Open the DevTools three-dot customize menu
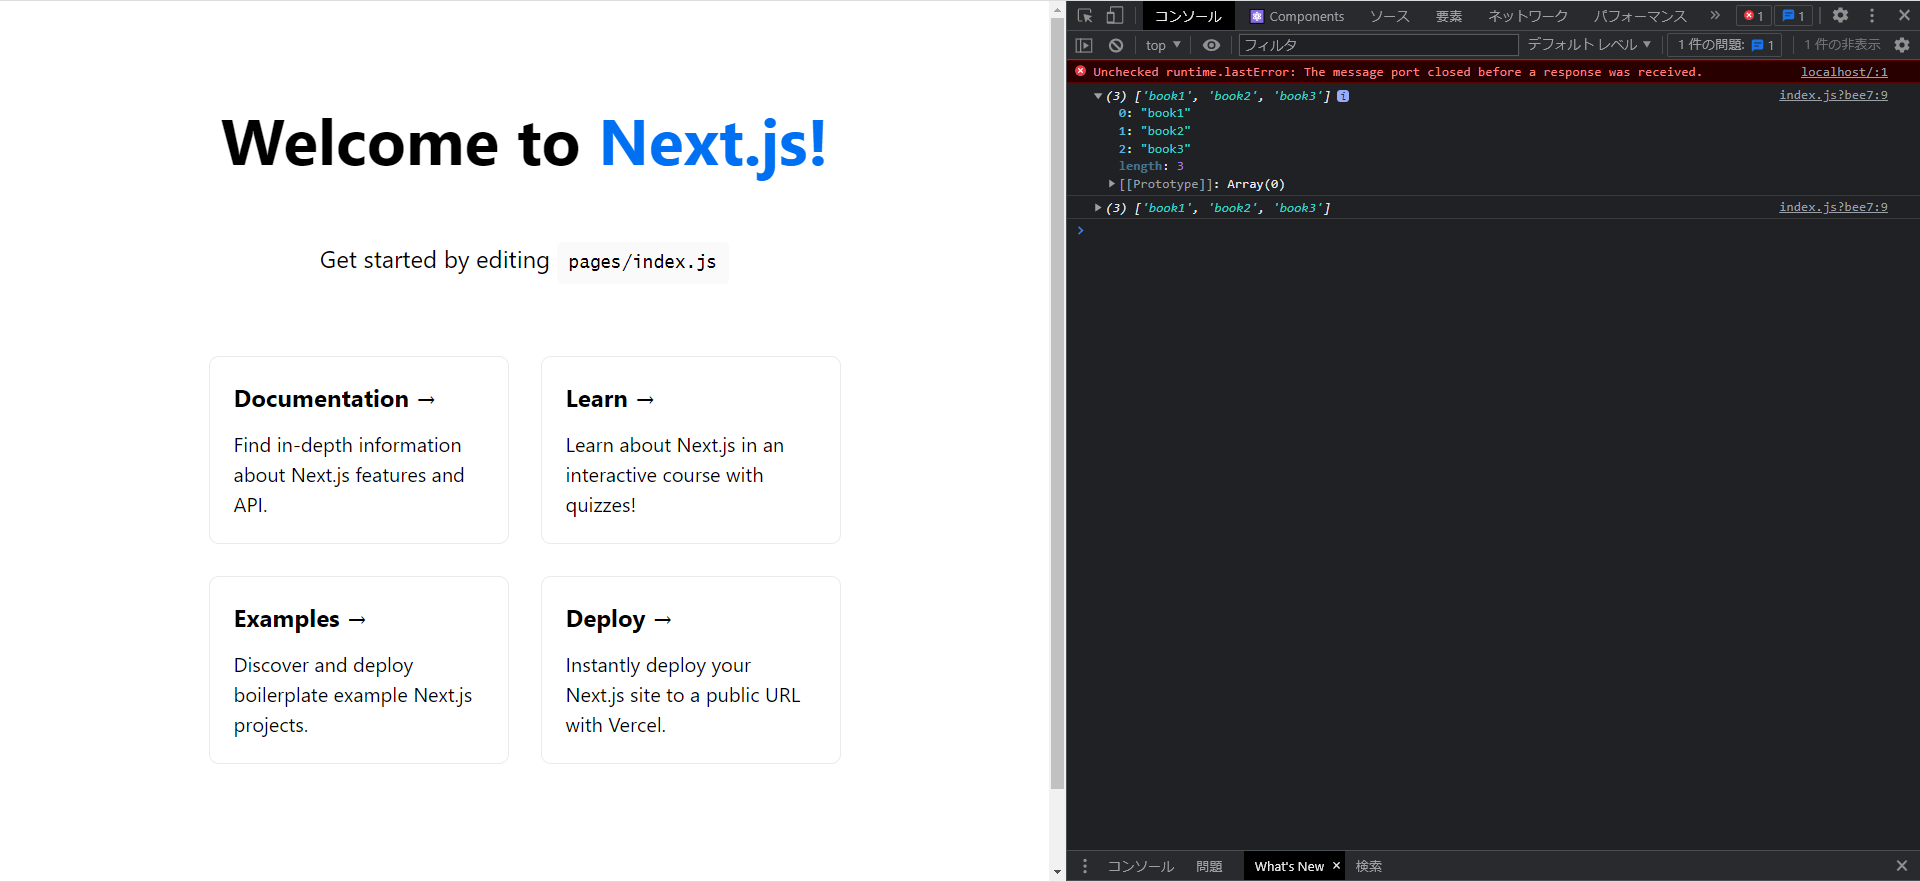This screenshot has width=1920, height=882. 1872,16
